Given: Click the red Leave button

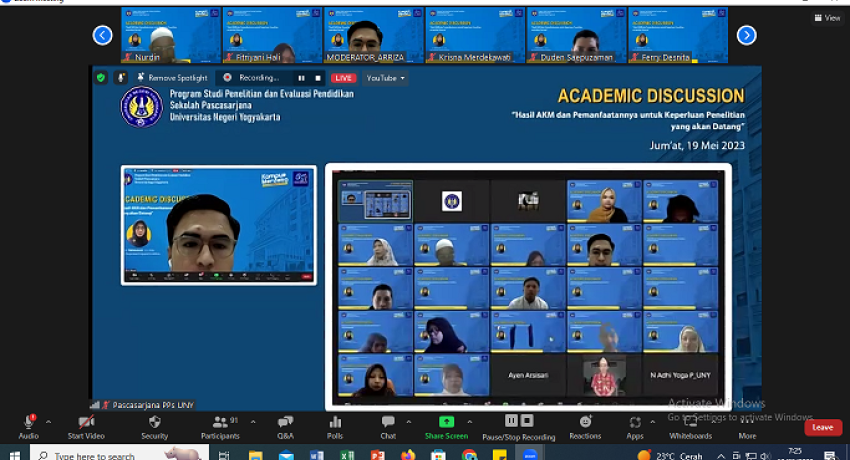Looking at the screenshot, I should [x=822, y=427].
